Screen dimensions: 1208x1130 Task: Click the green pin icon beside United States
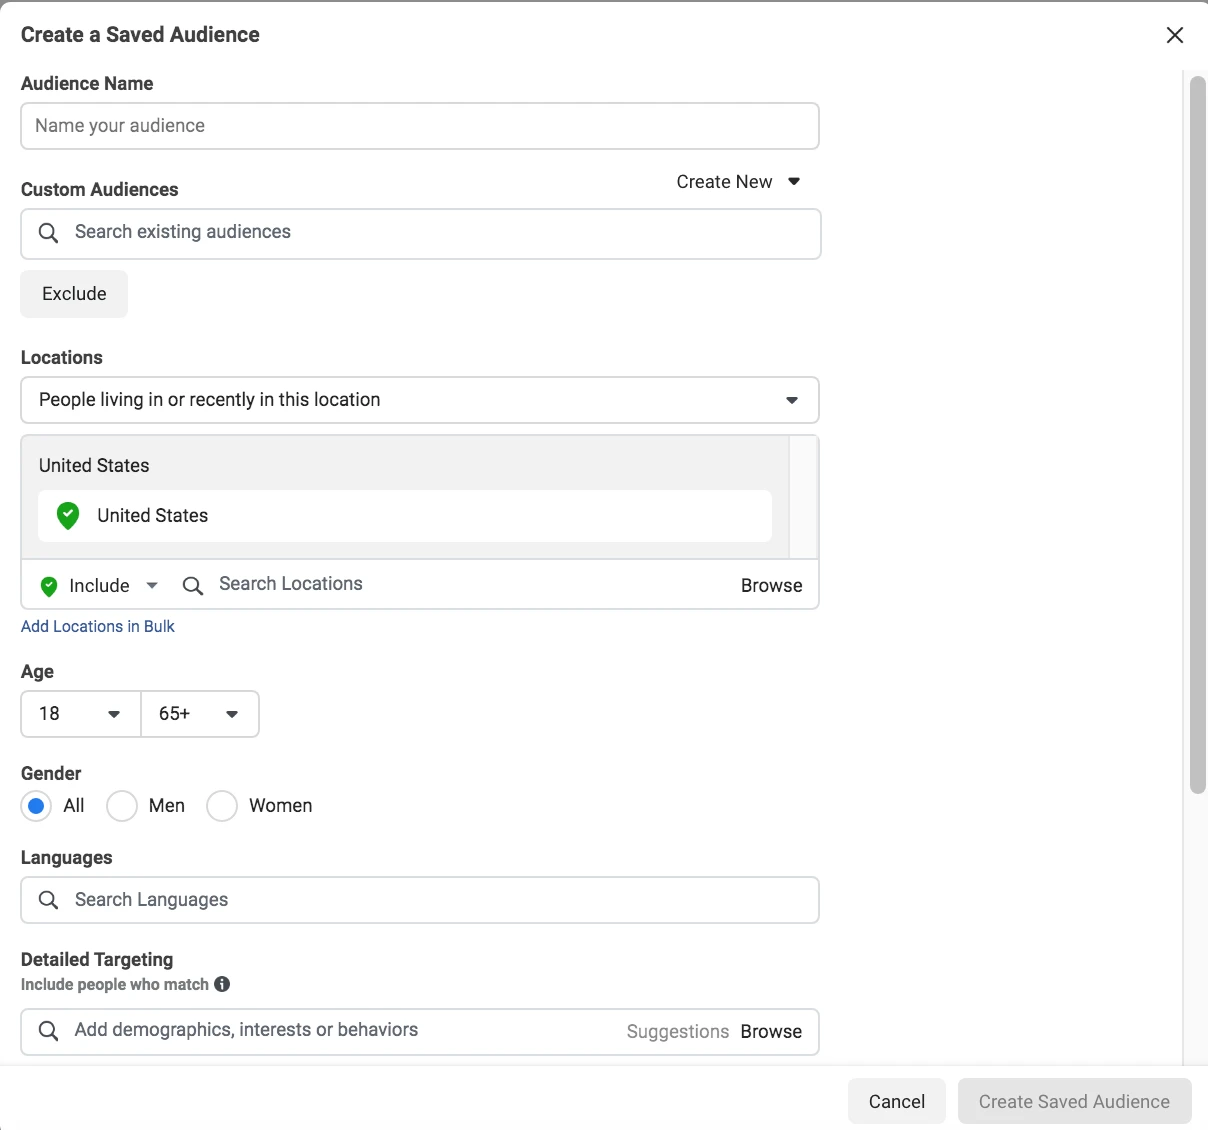tap(68, 516)
